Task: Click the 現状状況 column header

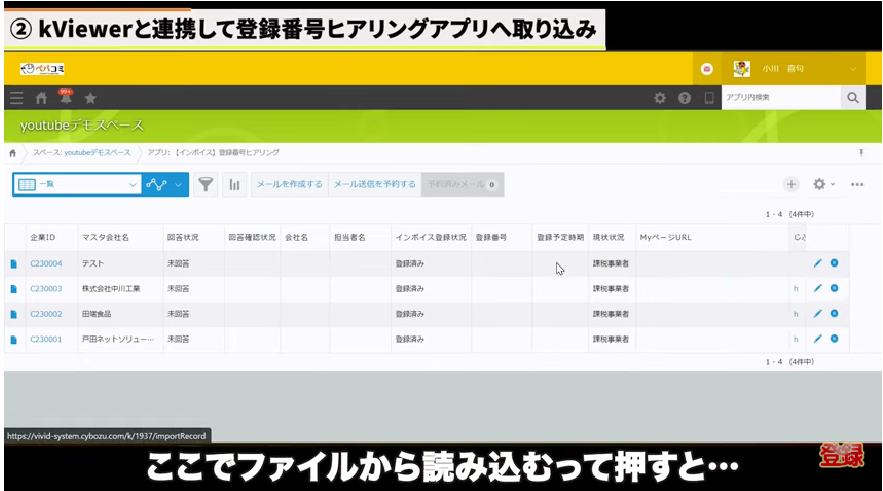Action: [608, 238]
